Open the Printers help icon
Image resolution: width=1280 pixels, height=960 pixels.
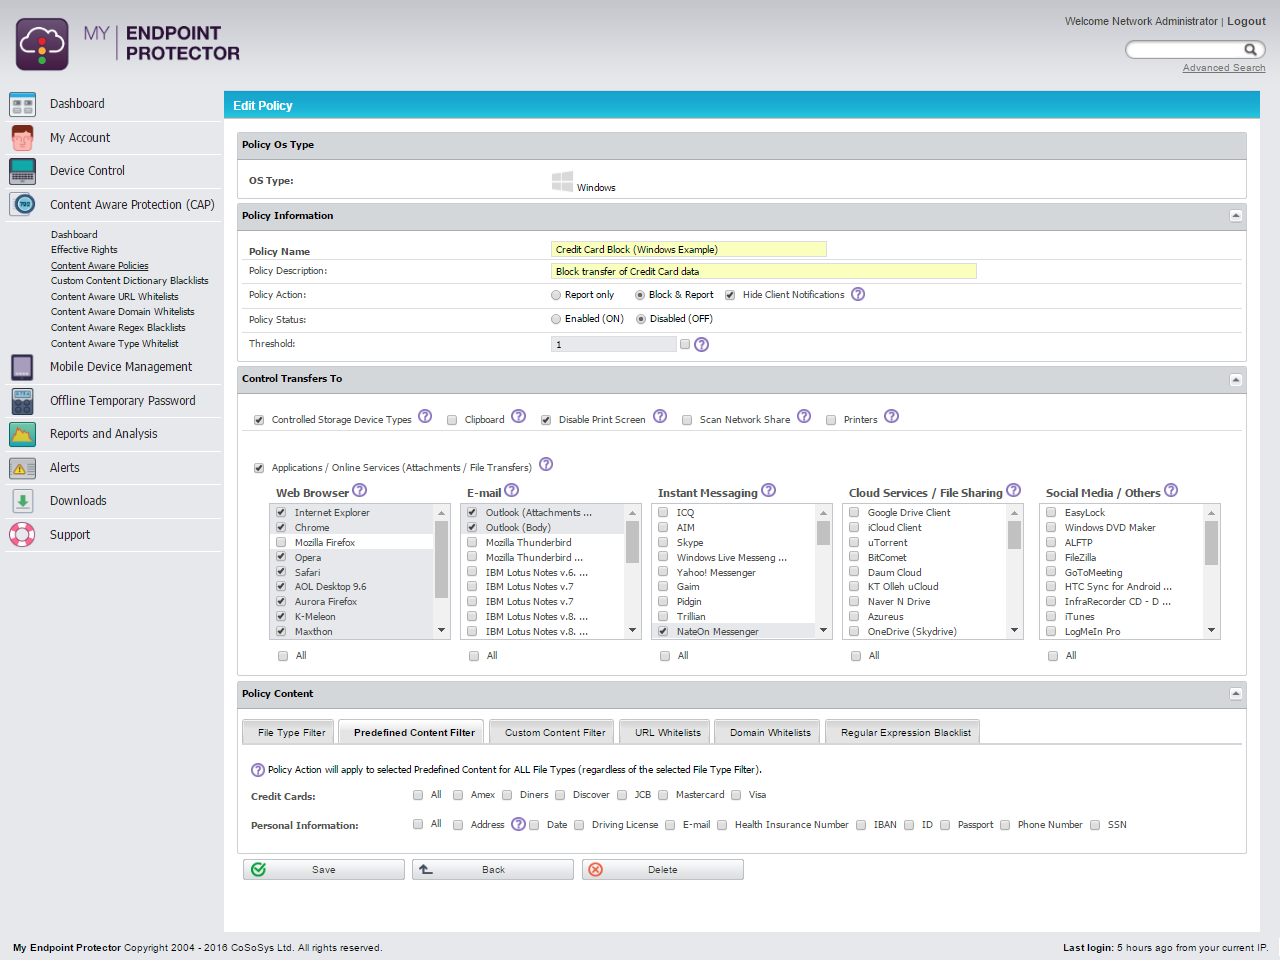tap(892, 416)
